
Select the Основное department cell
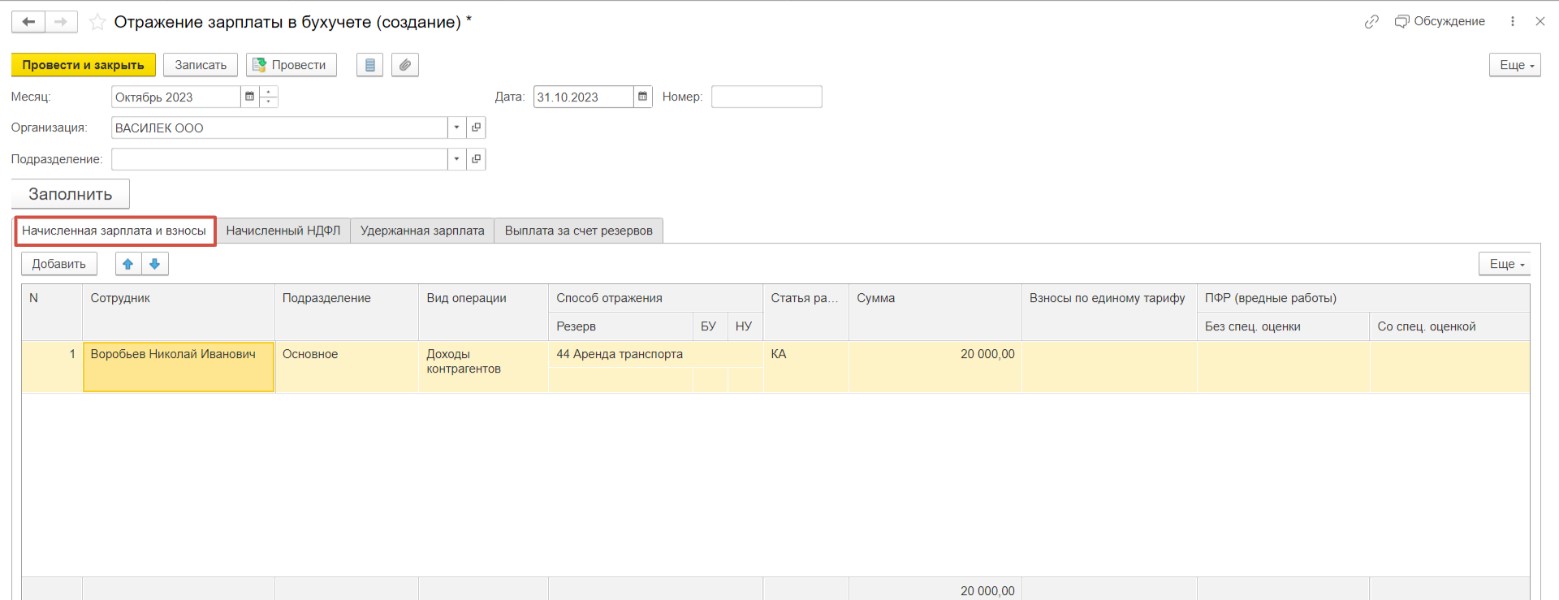pos(346,366)
